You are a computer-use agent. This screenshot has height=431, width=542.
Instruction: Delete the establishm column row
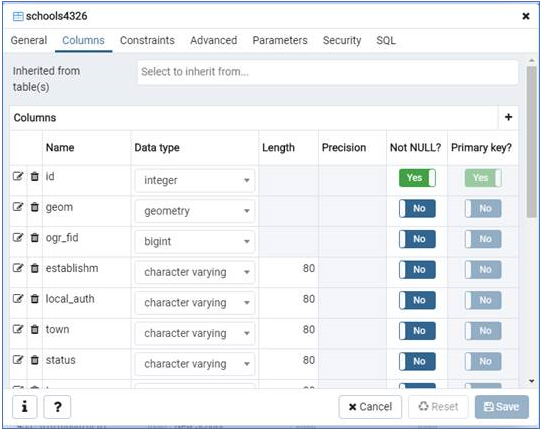[x=35, y=268]
